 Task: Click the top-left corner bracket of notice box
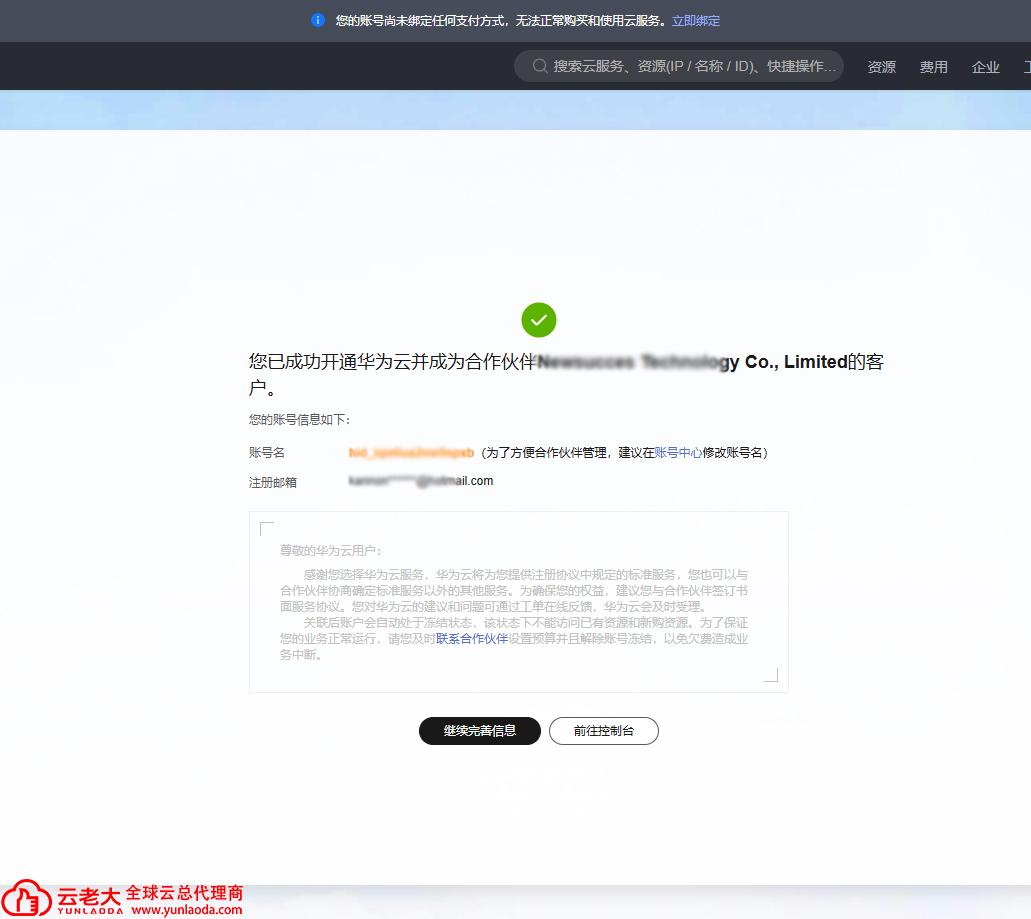coord(266,528)
